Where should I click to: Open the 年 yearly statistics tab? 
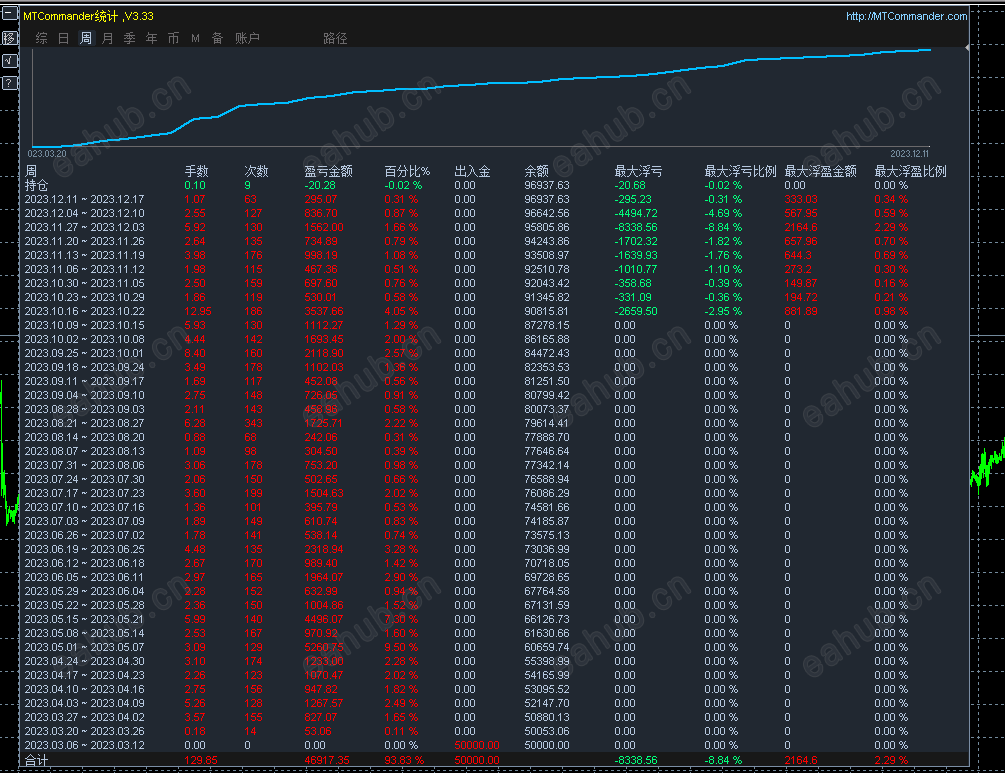point(152,38)
